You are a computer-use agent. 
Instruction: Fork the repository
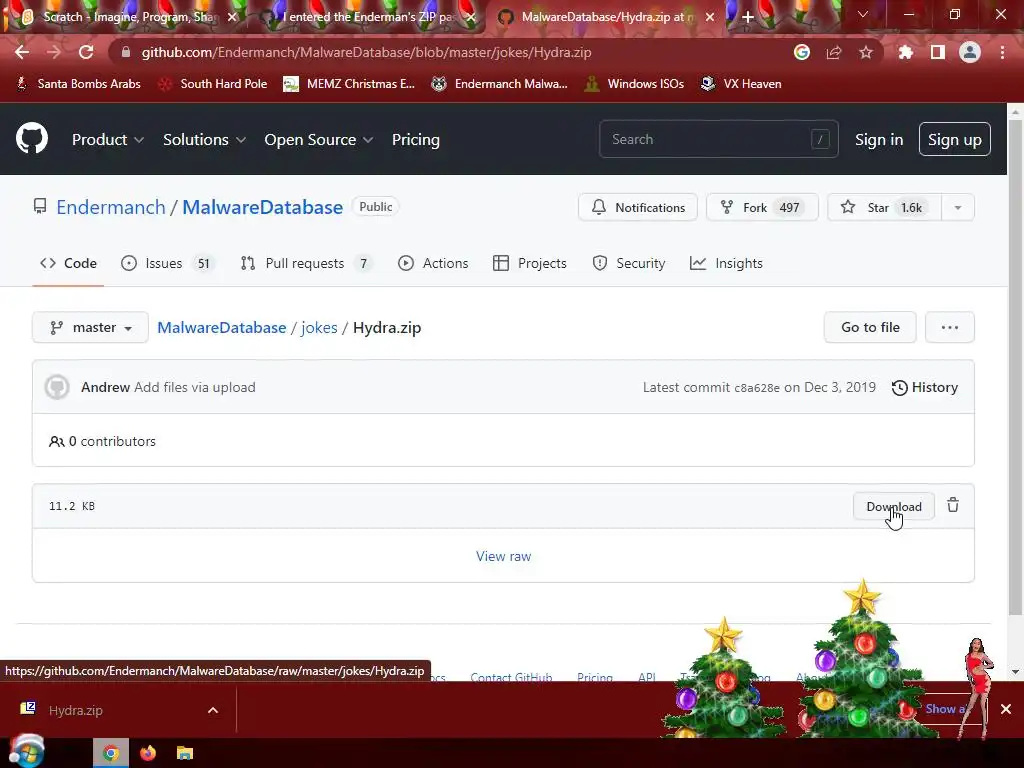[762, 207]
